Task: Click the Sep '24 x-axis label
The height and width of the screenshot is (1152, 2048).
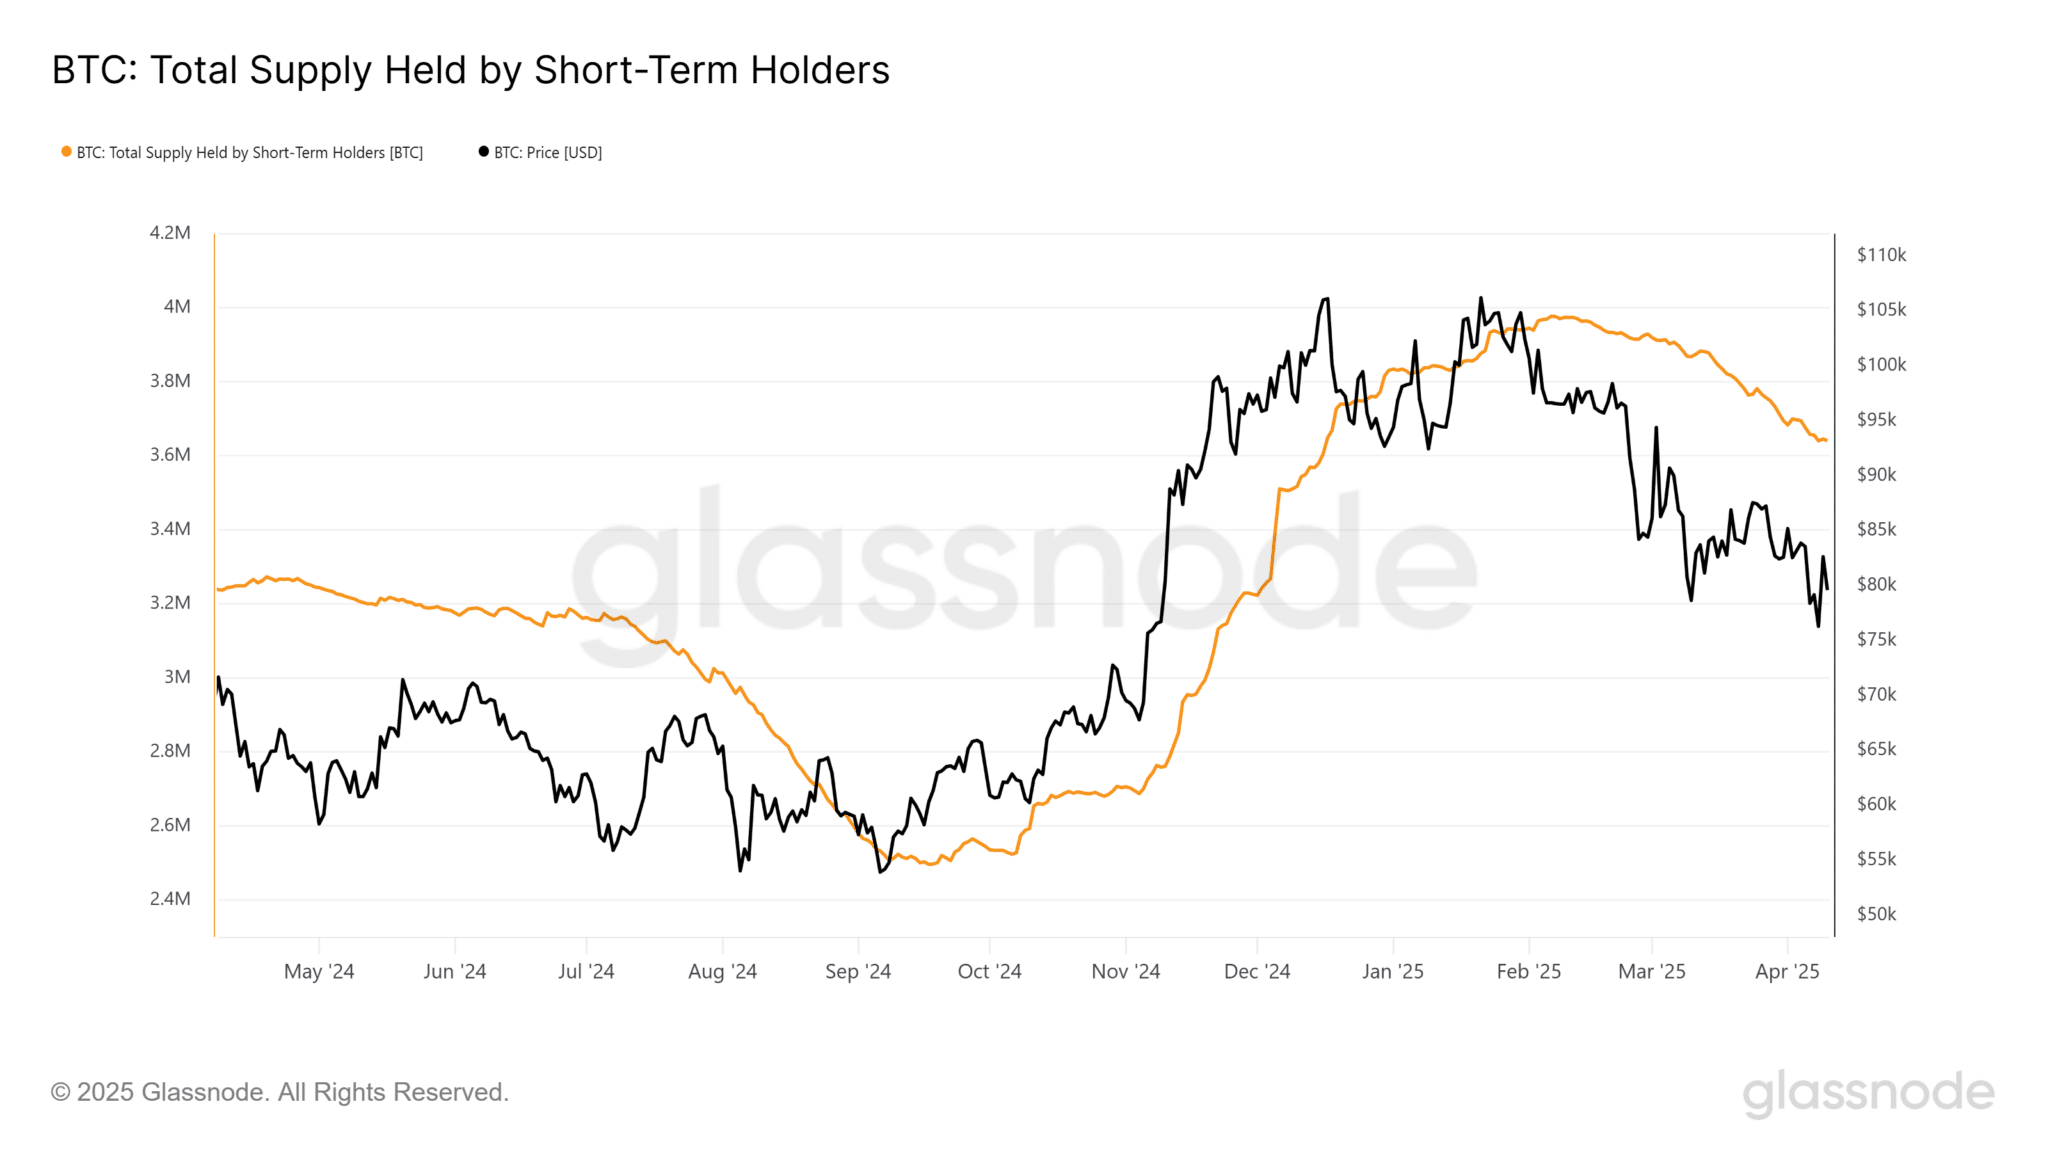Action: pyautogui.click(x=857, y=971)
